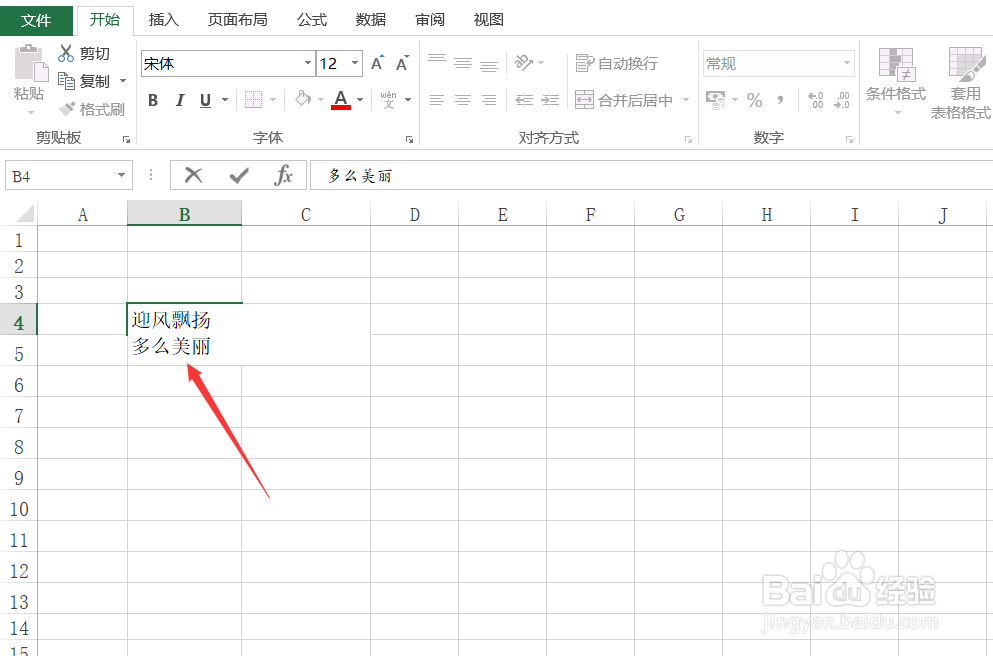
Task: Click the wén phonetic guide icon
Action: (x=388, y=99)
